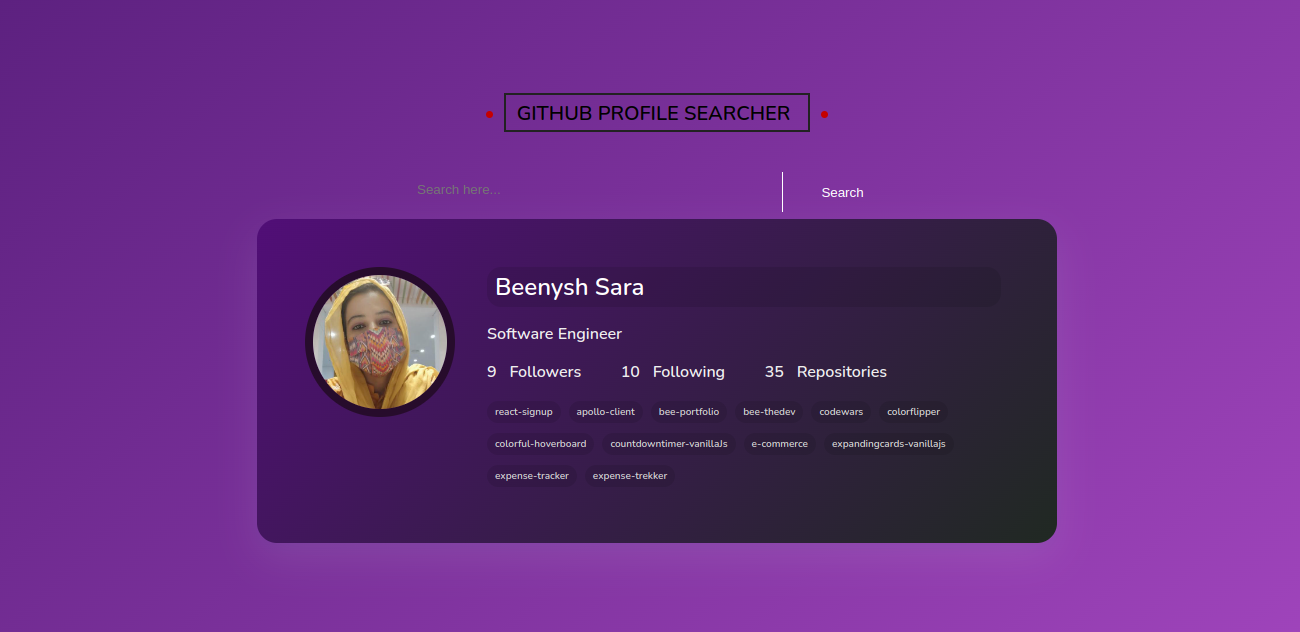Select the bee-portfolio repo tag
The height and width of the screenshot is (632, 1300).
click(689, 412)
